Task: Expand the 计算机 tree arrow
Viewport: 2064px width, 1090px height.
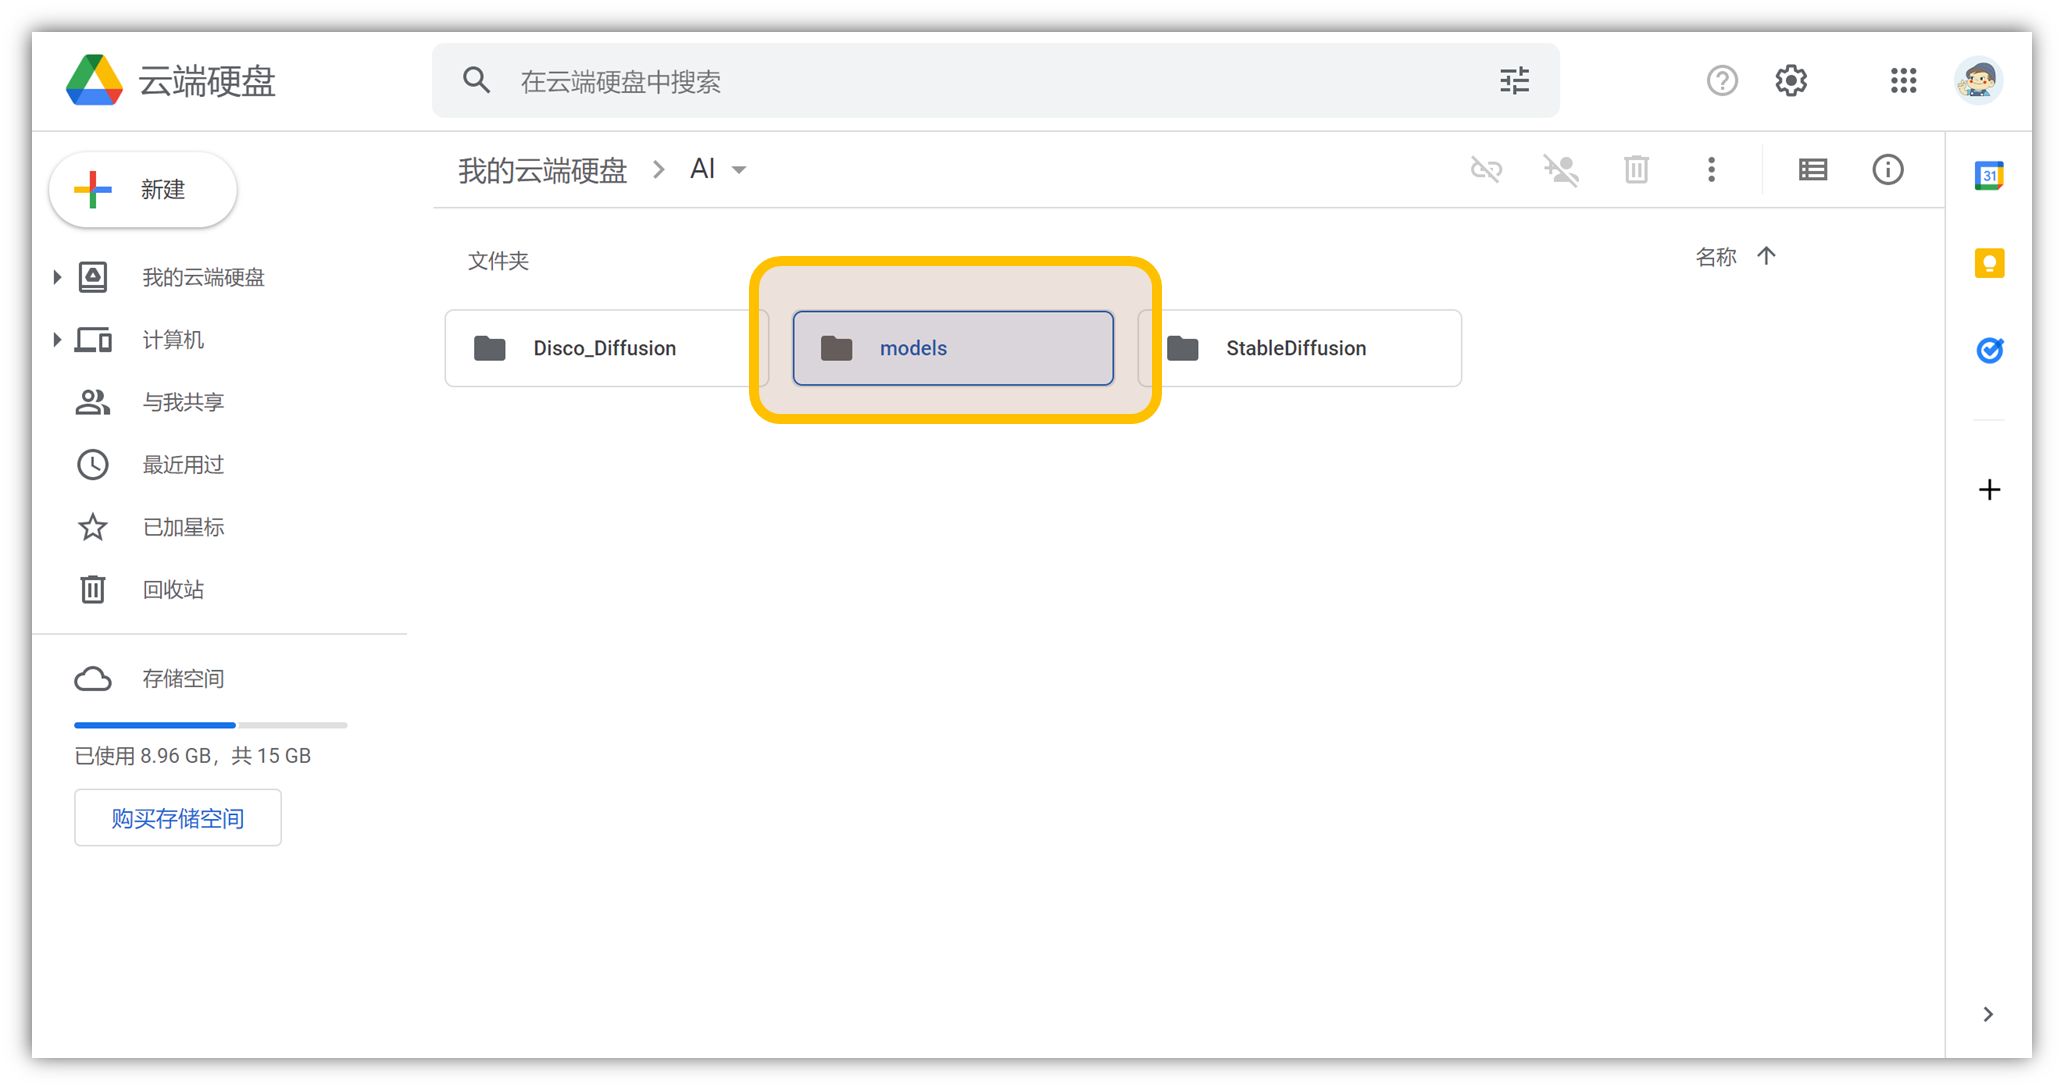Action: pos(56,340)
